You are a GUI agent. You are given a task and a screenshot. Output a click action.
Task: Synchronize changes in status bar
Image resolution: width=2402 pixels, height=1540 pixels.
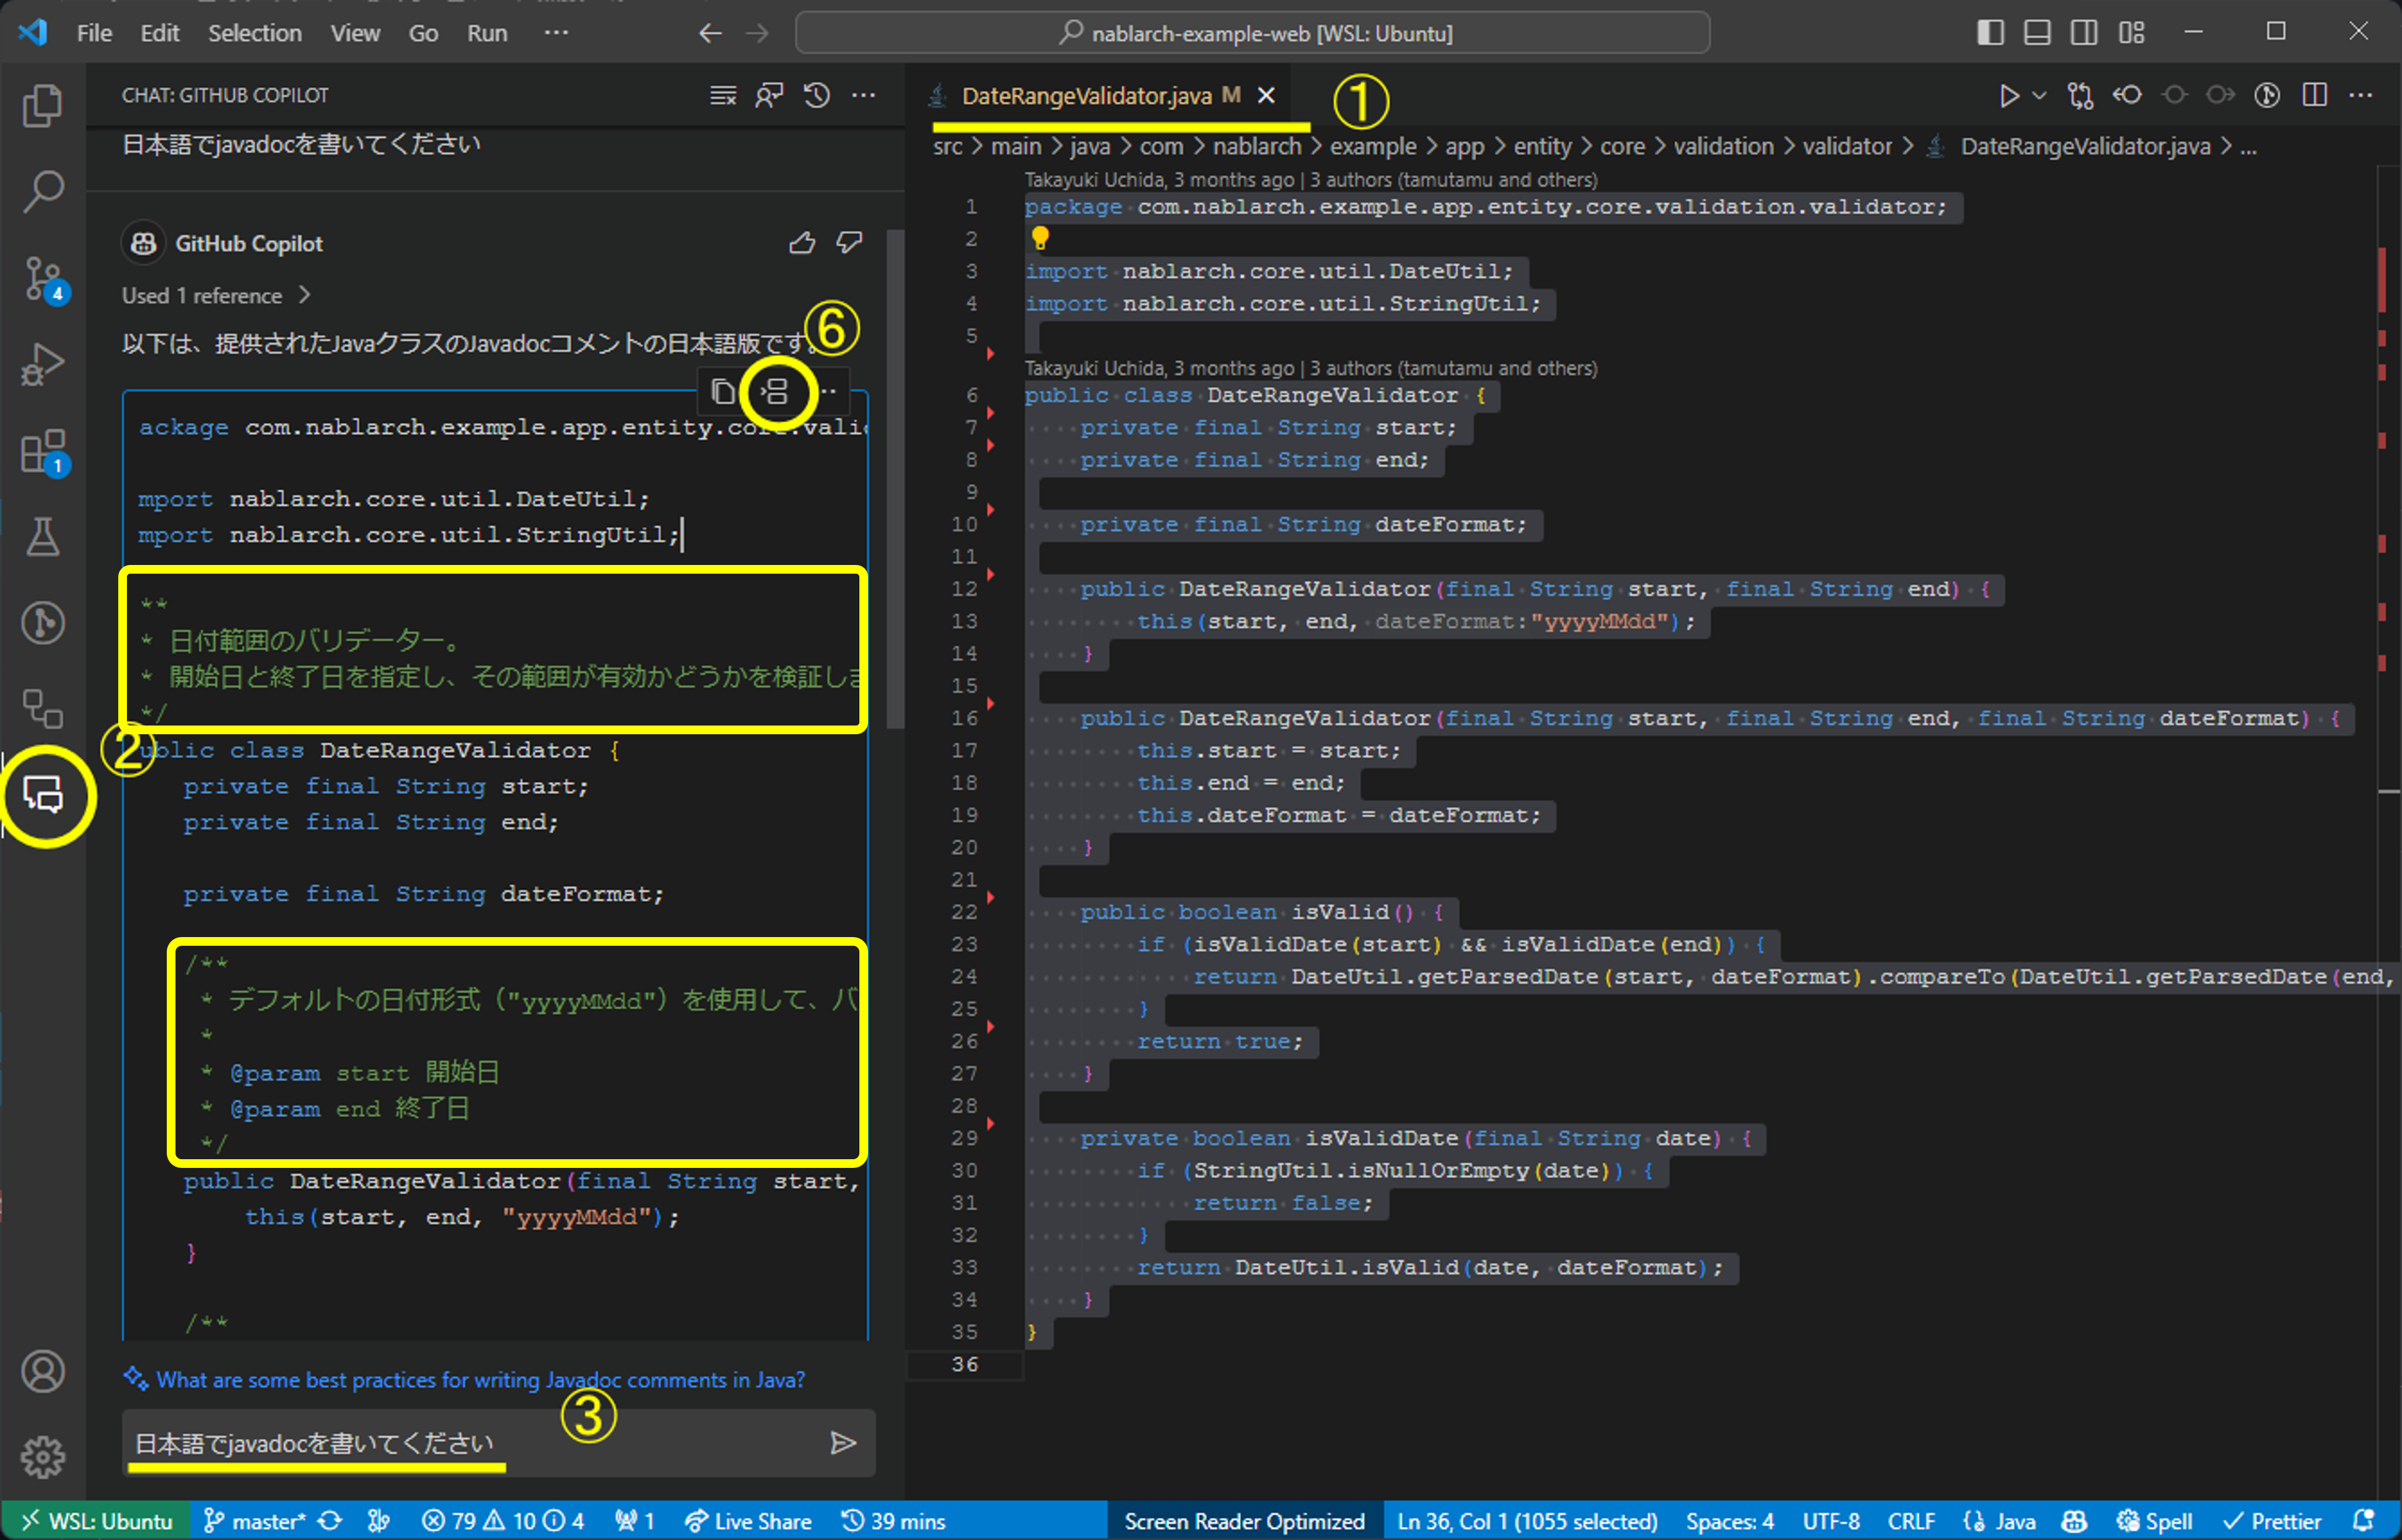(x=330, y=1521)
